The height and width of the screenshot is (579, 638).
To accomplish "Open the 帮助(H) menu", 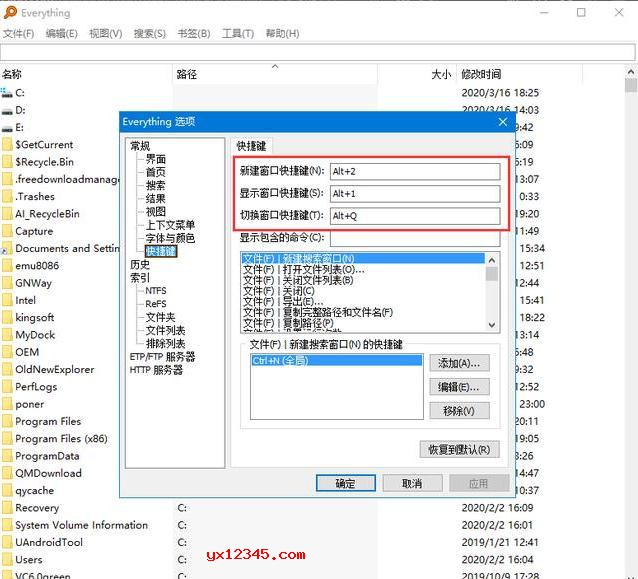I will point(282,34).
